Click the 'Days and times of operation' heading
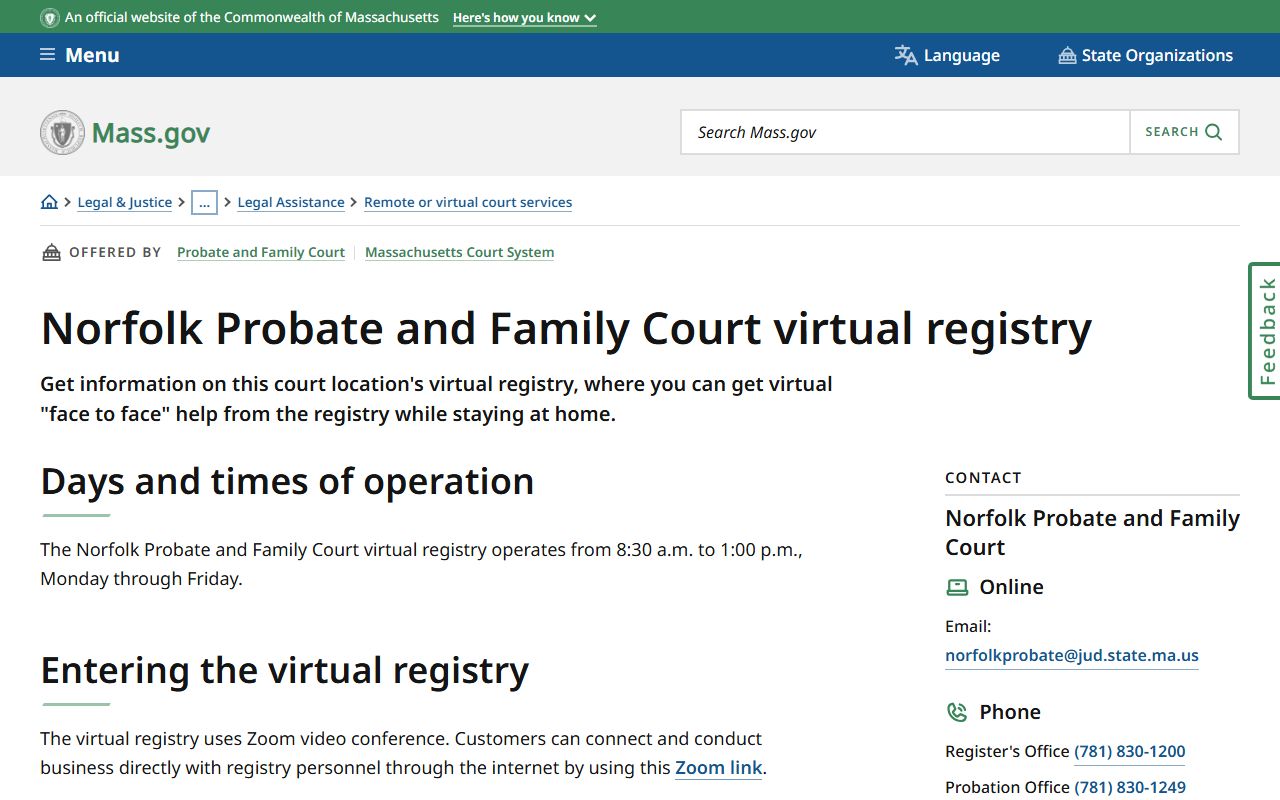Image resolution: width=1280 pixels, height=800 pixels. click(287, 481)
